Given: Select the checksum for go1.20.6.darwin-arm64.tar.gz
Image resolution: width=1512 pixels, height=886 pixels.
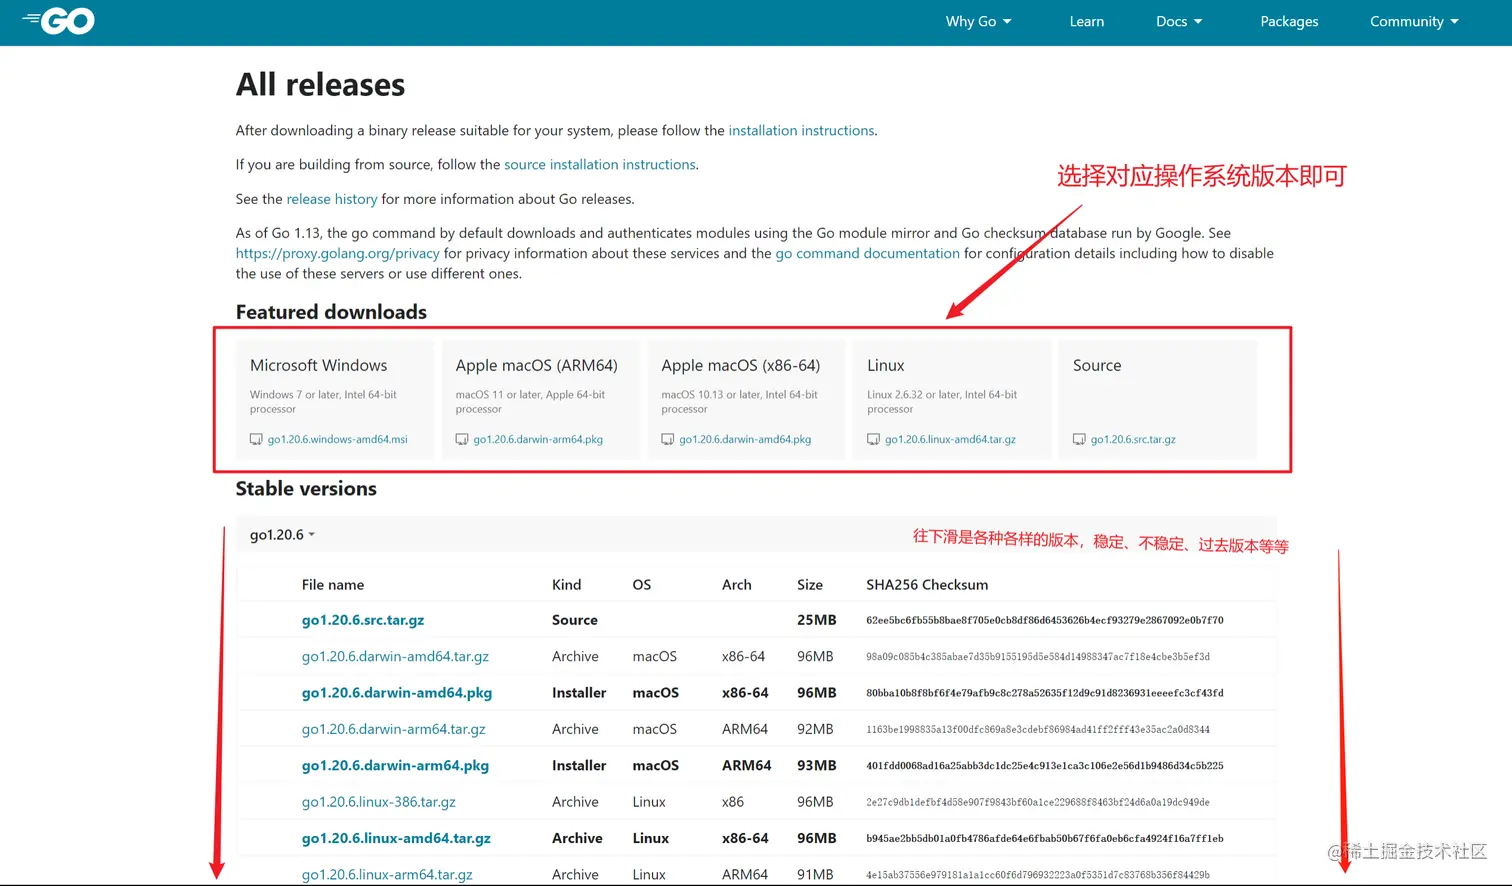Looking at the screenshot, I should coord(1038,729).
